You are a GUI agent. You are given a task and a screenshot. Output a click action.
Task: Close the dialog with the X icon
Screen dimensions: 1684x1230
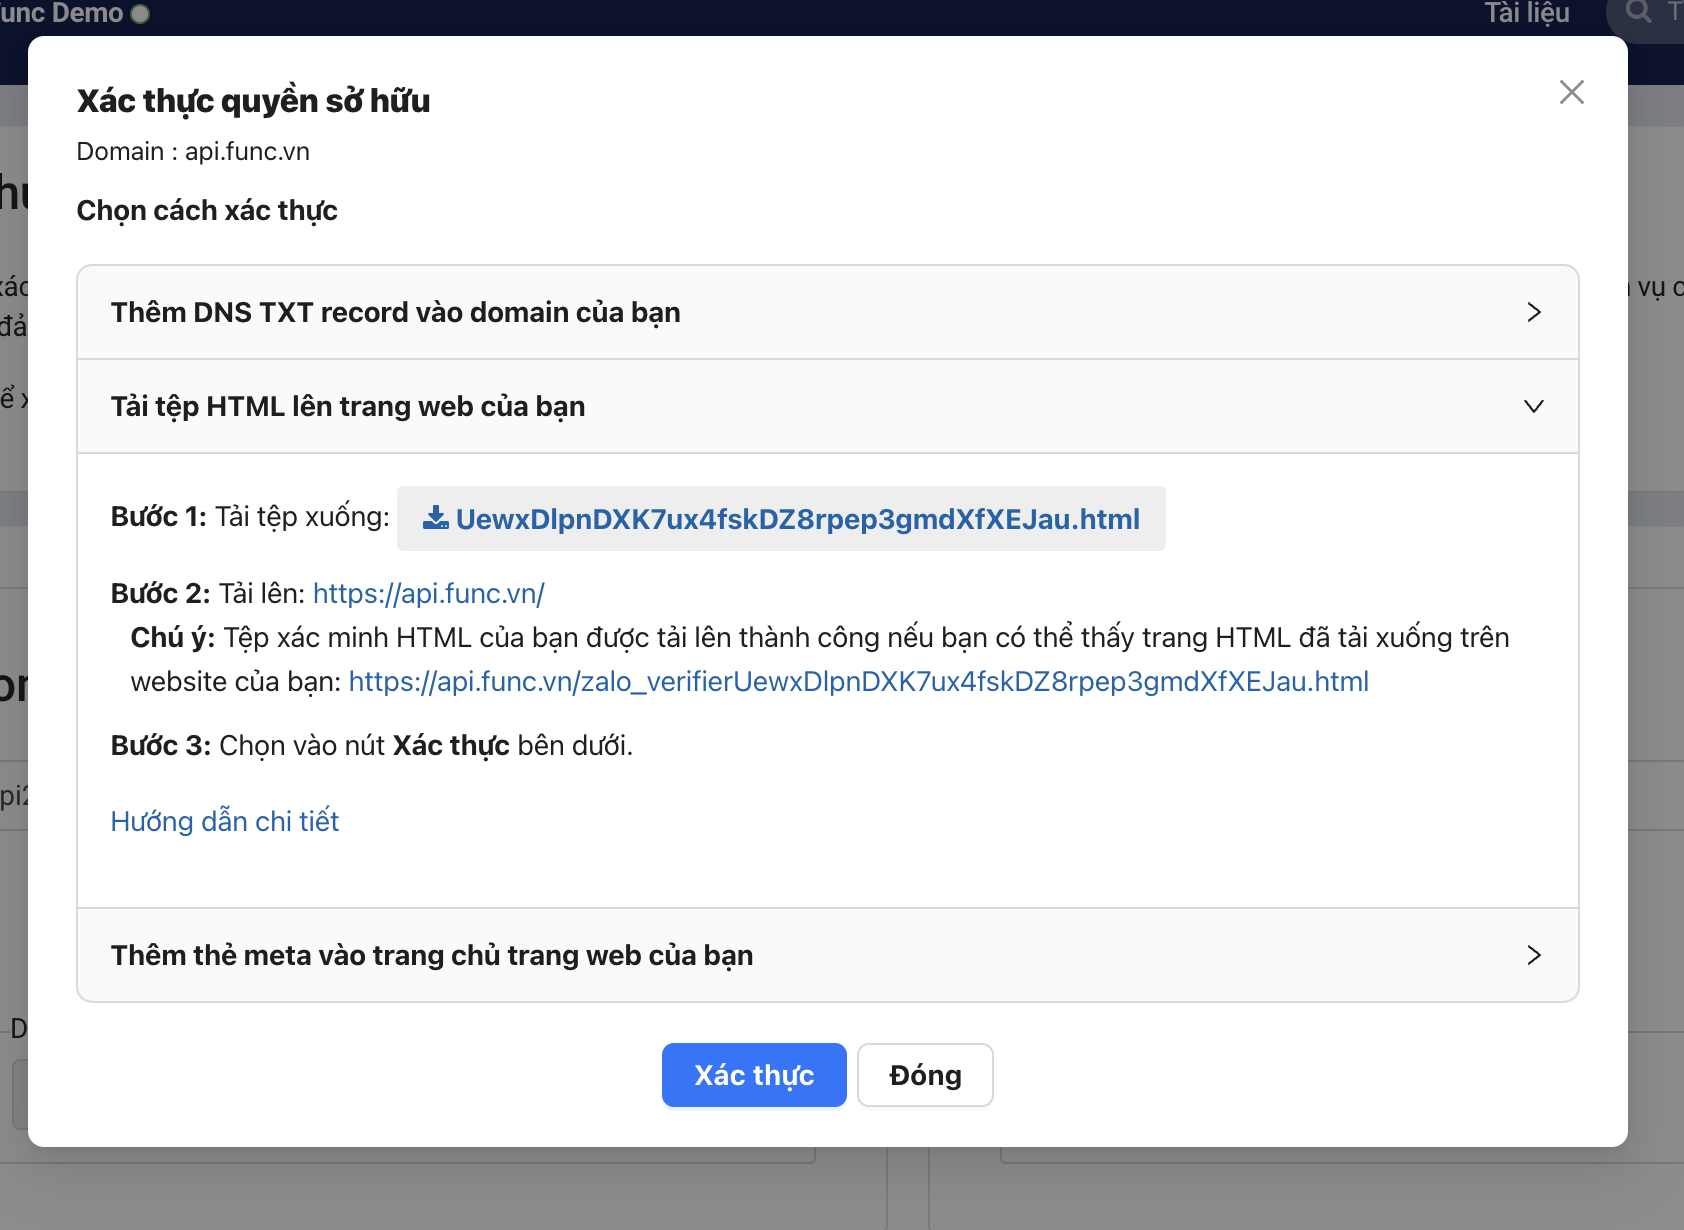(1571, 92)
